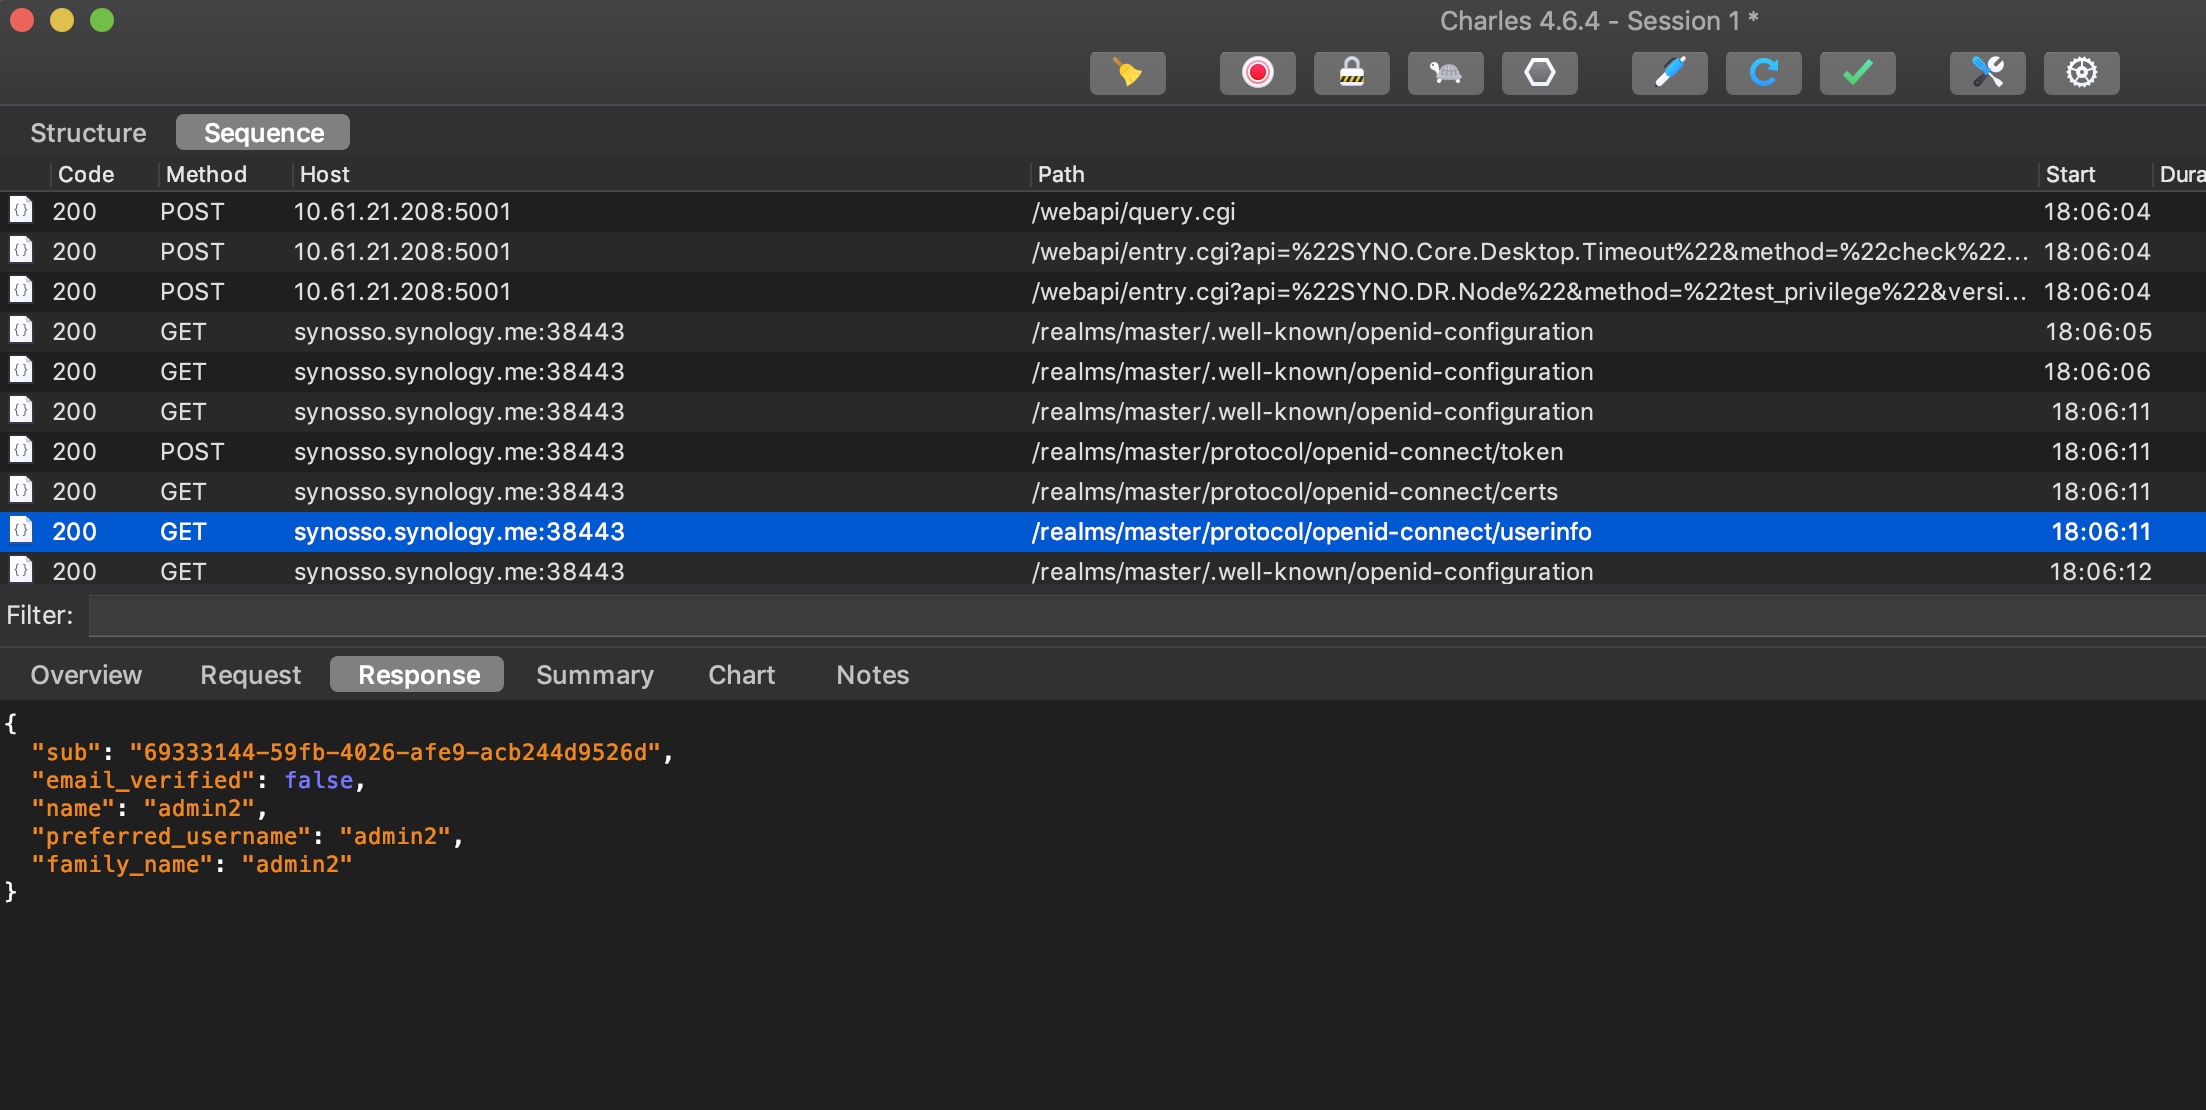Click the document icon of token row
Image resolution: width=2206 pixels, height=1110 pixels.
coord(21,450)
